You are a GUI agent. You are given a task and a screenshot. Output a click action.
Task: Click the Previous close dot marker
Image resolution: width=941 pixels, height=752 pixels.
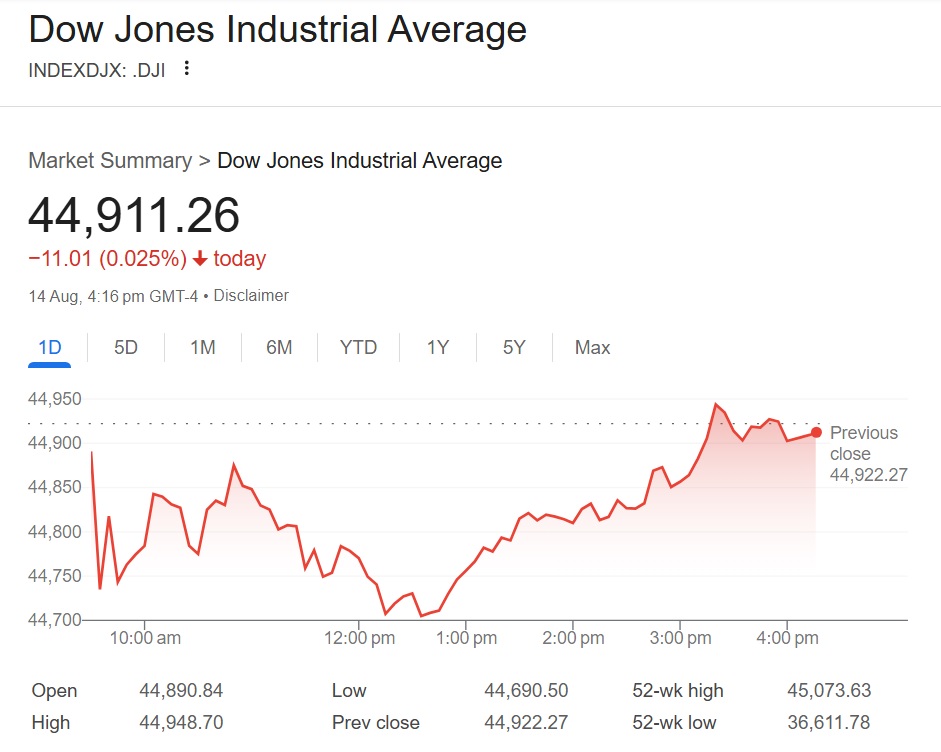point(816,433)
